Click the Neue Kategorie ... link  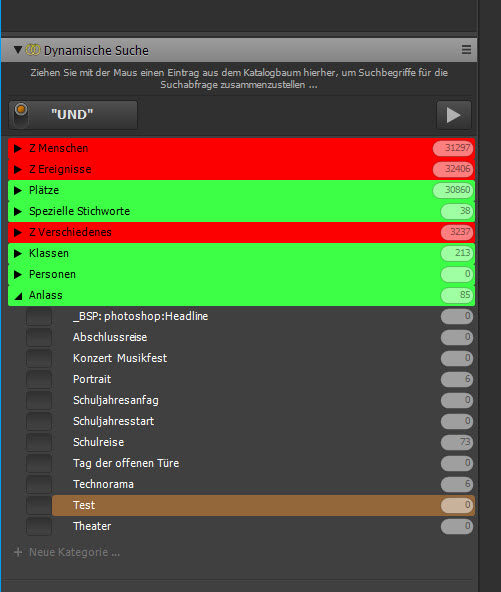point(74,552)
